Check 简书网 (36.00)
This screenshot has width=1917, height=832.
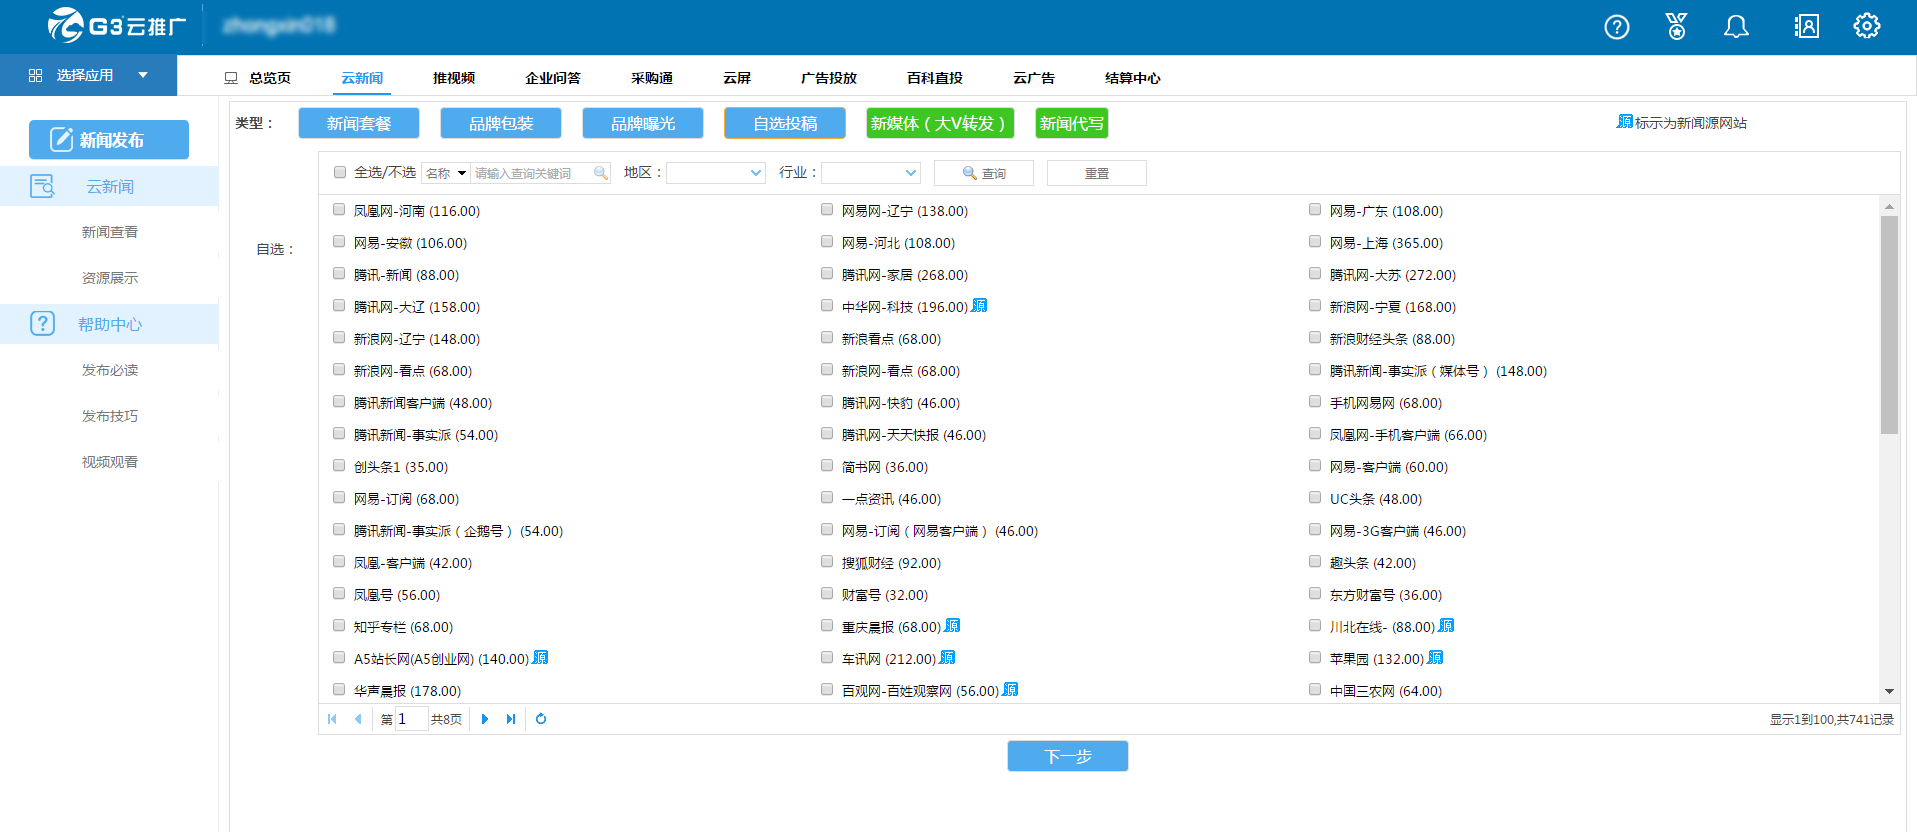click(827, 466)
